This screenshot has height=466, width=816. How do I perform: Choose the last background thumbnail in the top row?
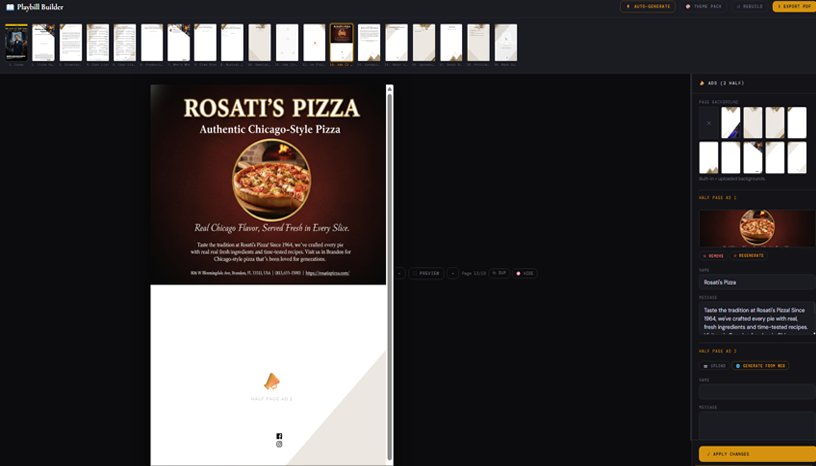point(797,123)
